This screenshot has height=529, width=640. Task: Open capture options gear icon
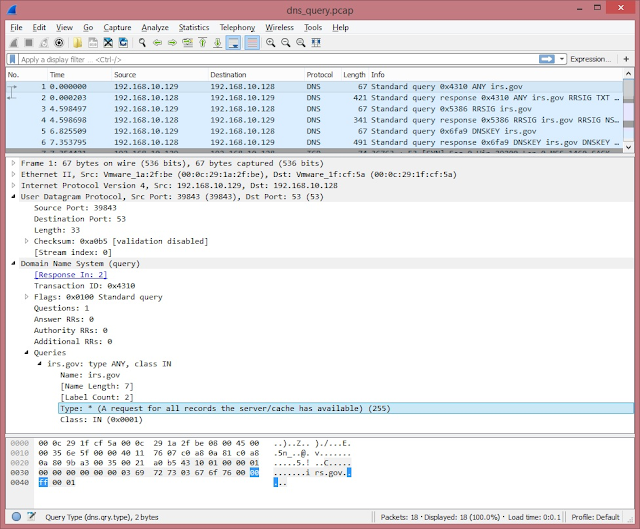click(59, 42)
